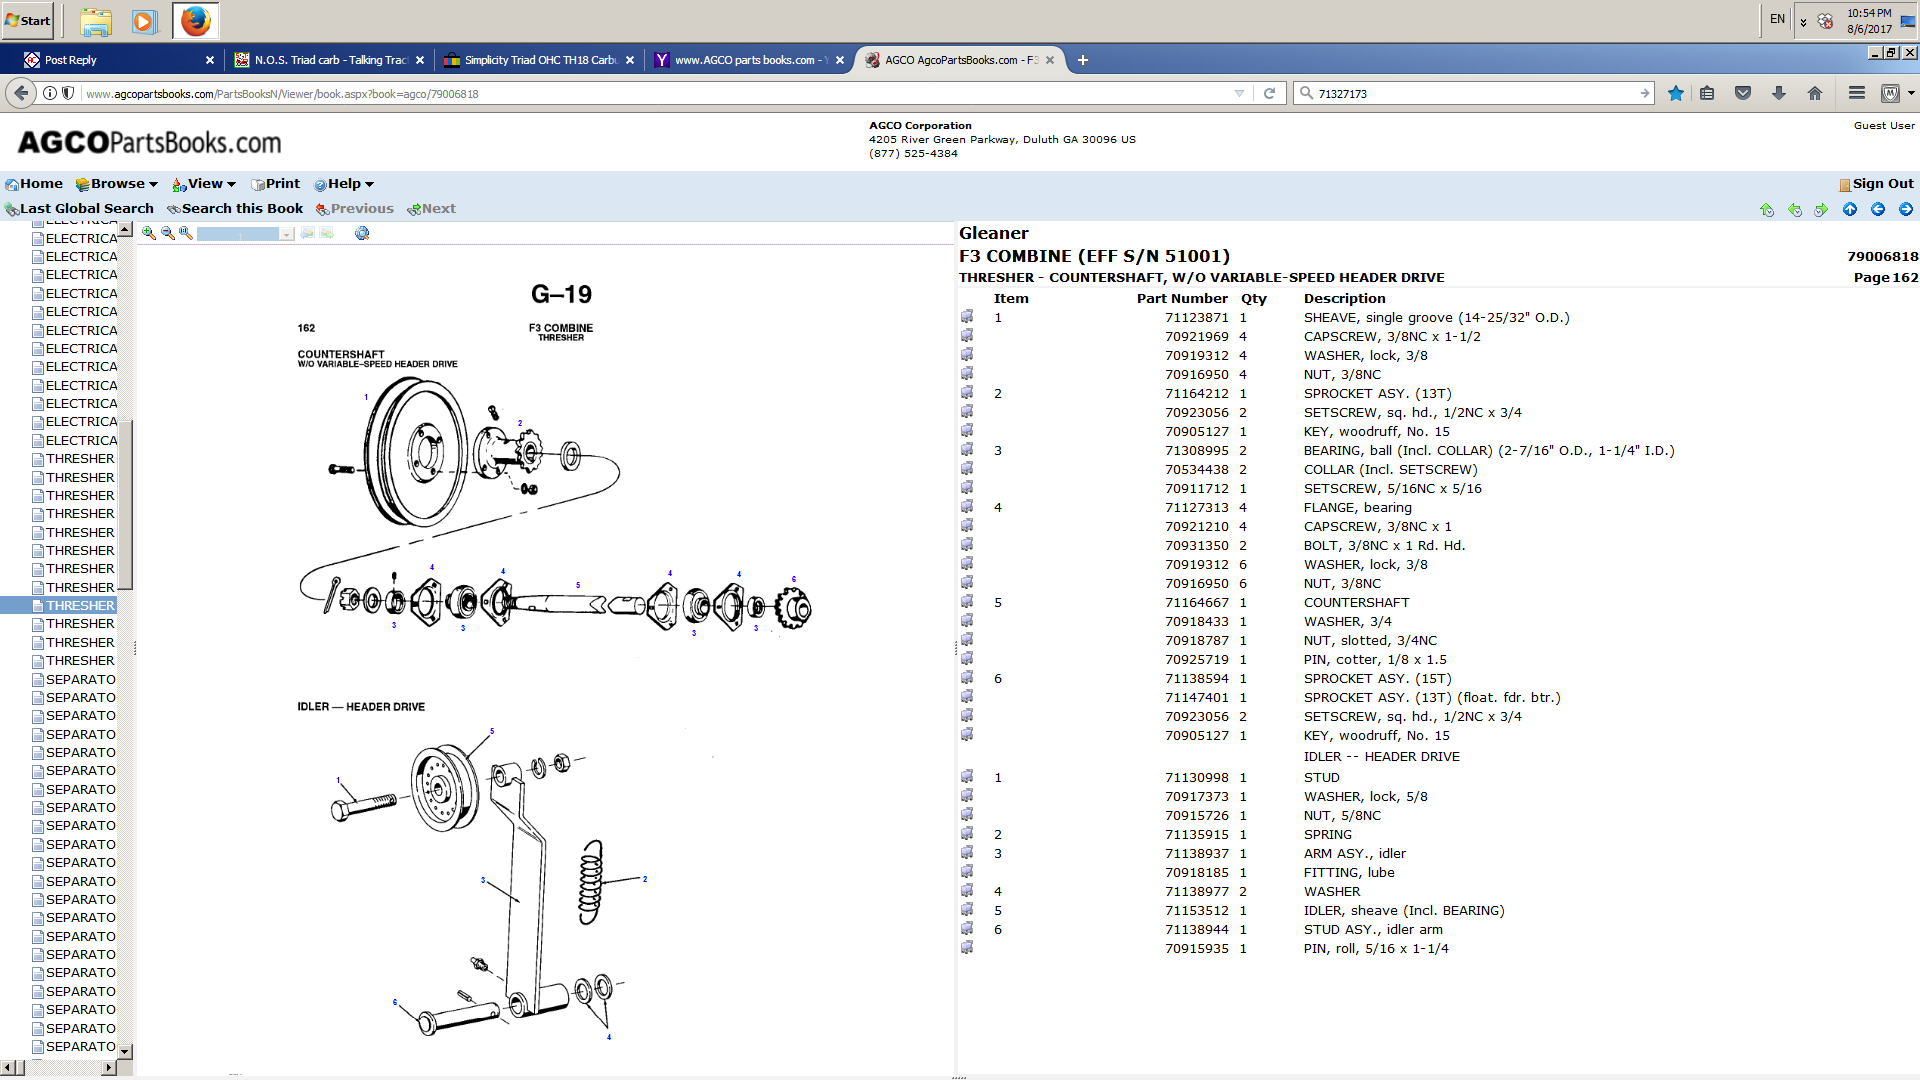Click the blue right arrow page icon
Viewport: 1920px width, 1080px height.
1906,209
